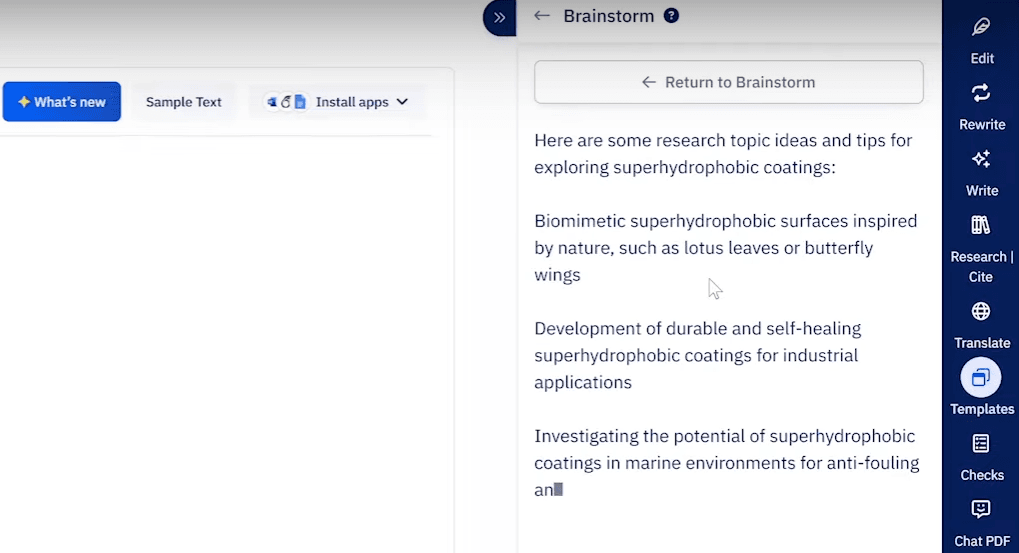The width and height of the screenshot is (1019, 553).
Task: Open the Brainstorm help question mark
Action: (671, 16)
